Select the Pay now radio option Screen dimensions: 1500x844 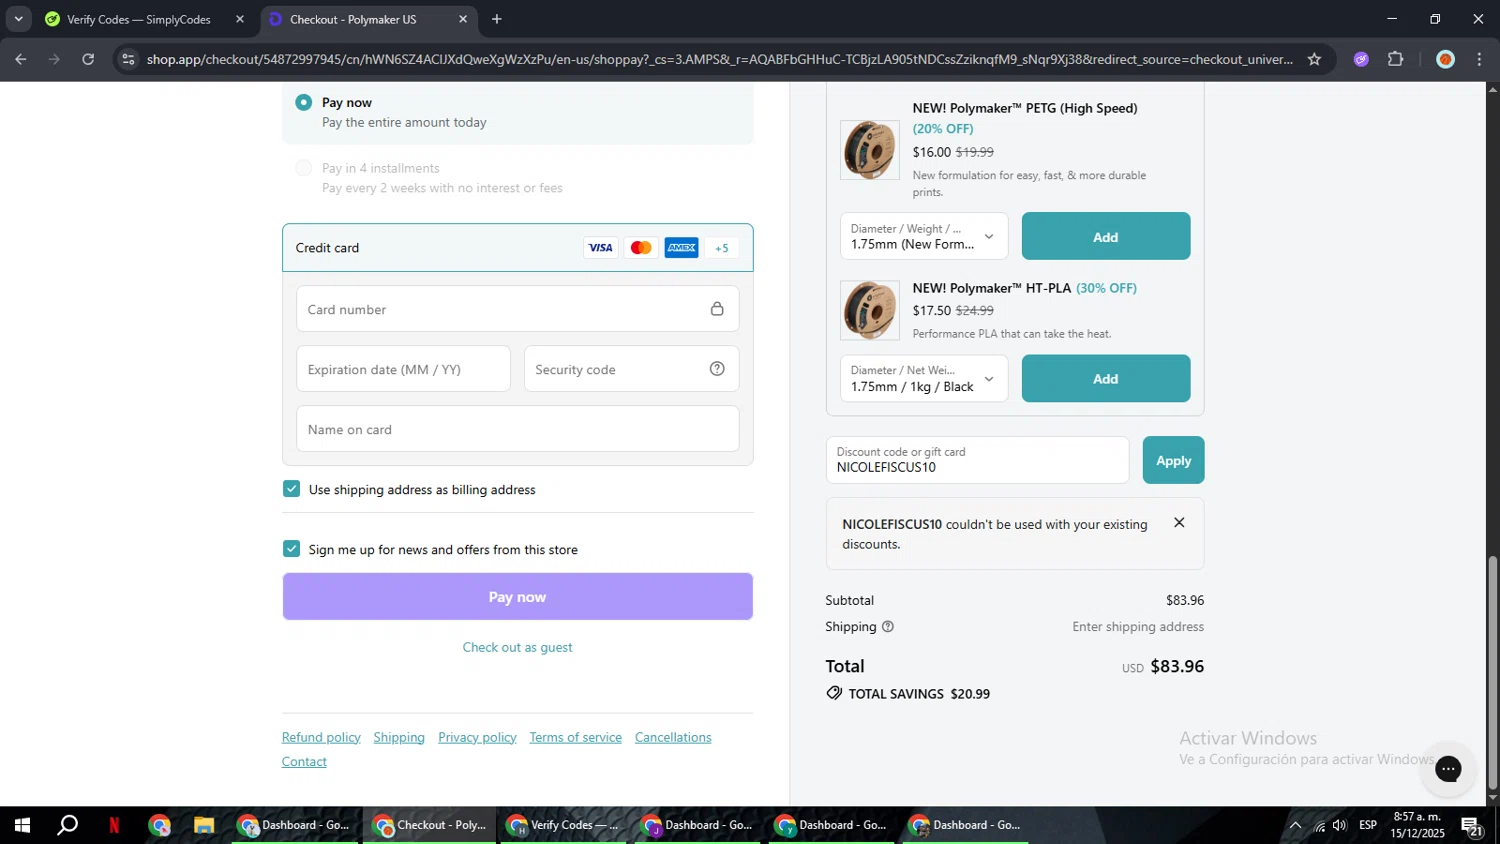303,102
